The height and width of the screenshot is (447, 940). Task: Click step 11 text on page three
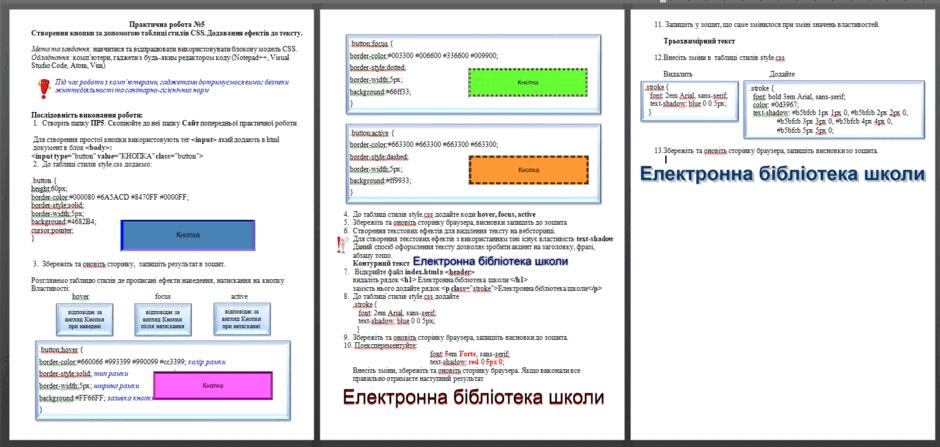(x=766, y=25)
